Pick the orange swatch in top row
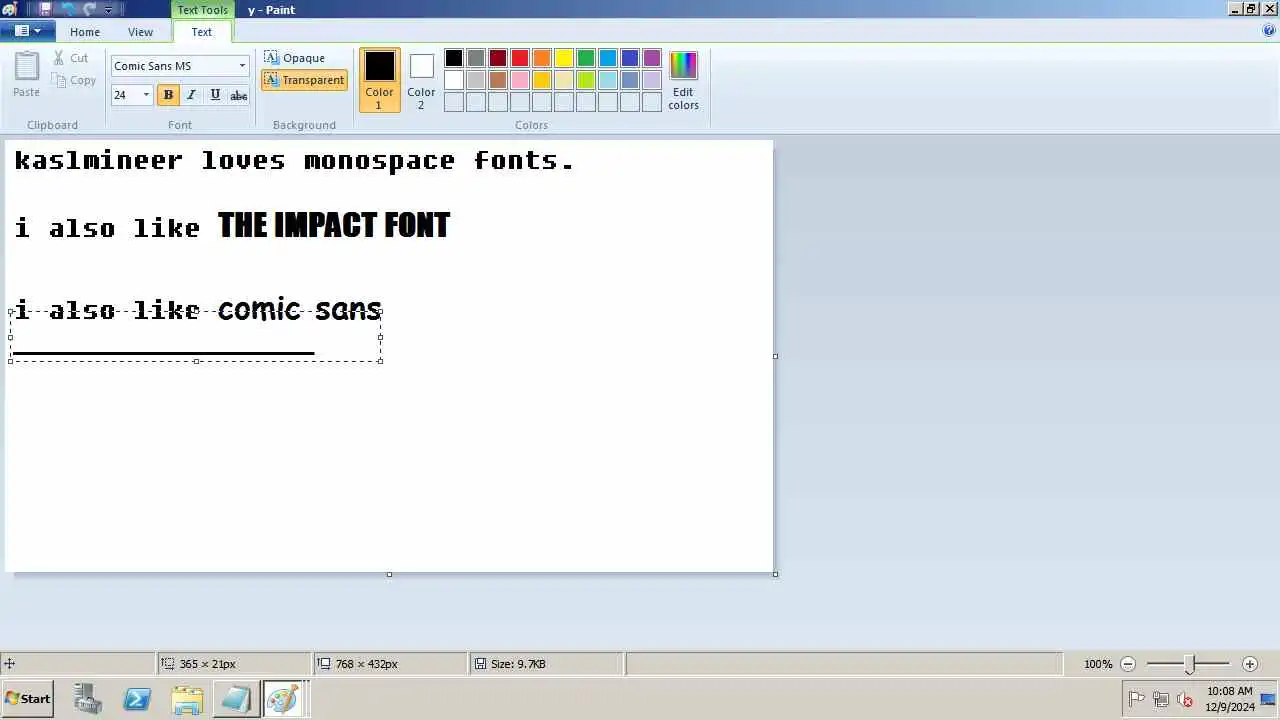 pos(542,58)
